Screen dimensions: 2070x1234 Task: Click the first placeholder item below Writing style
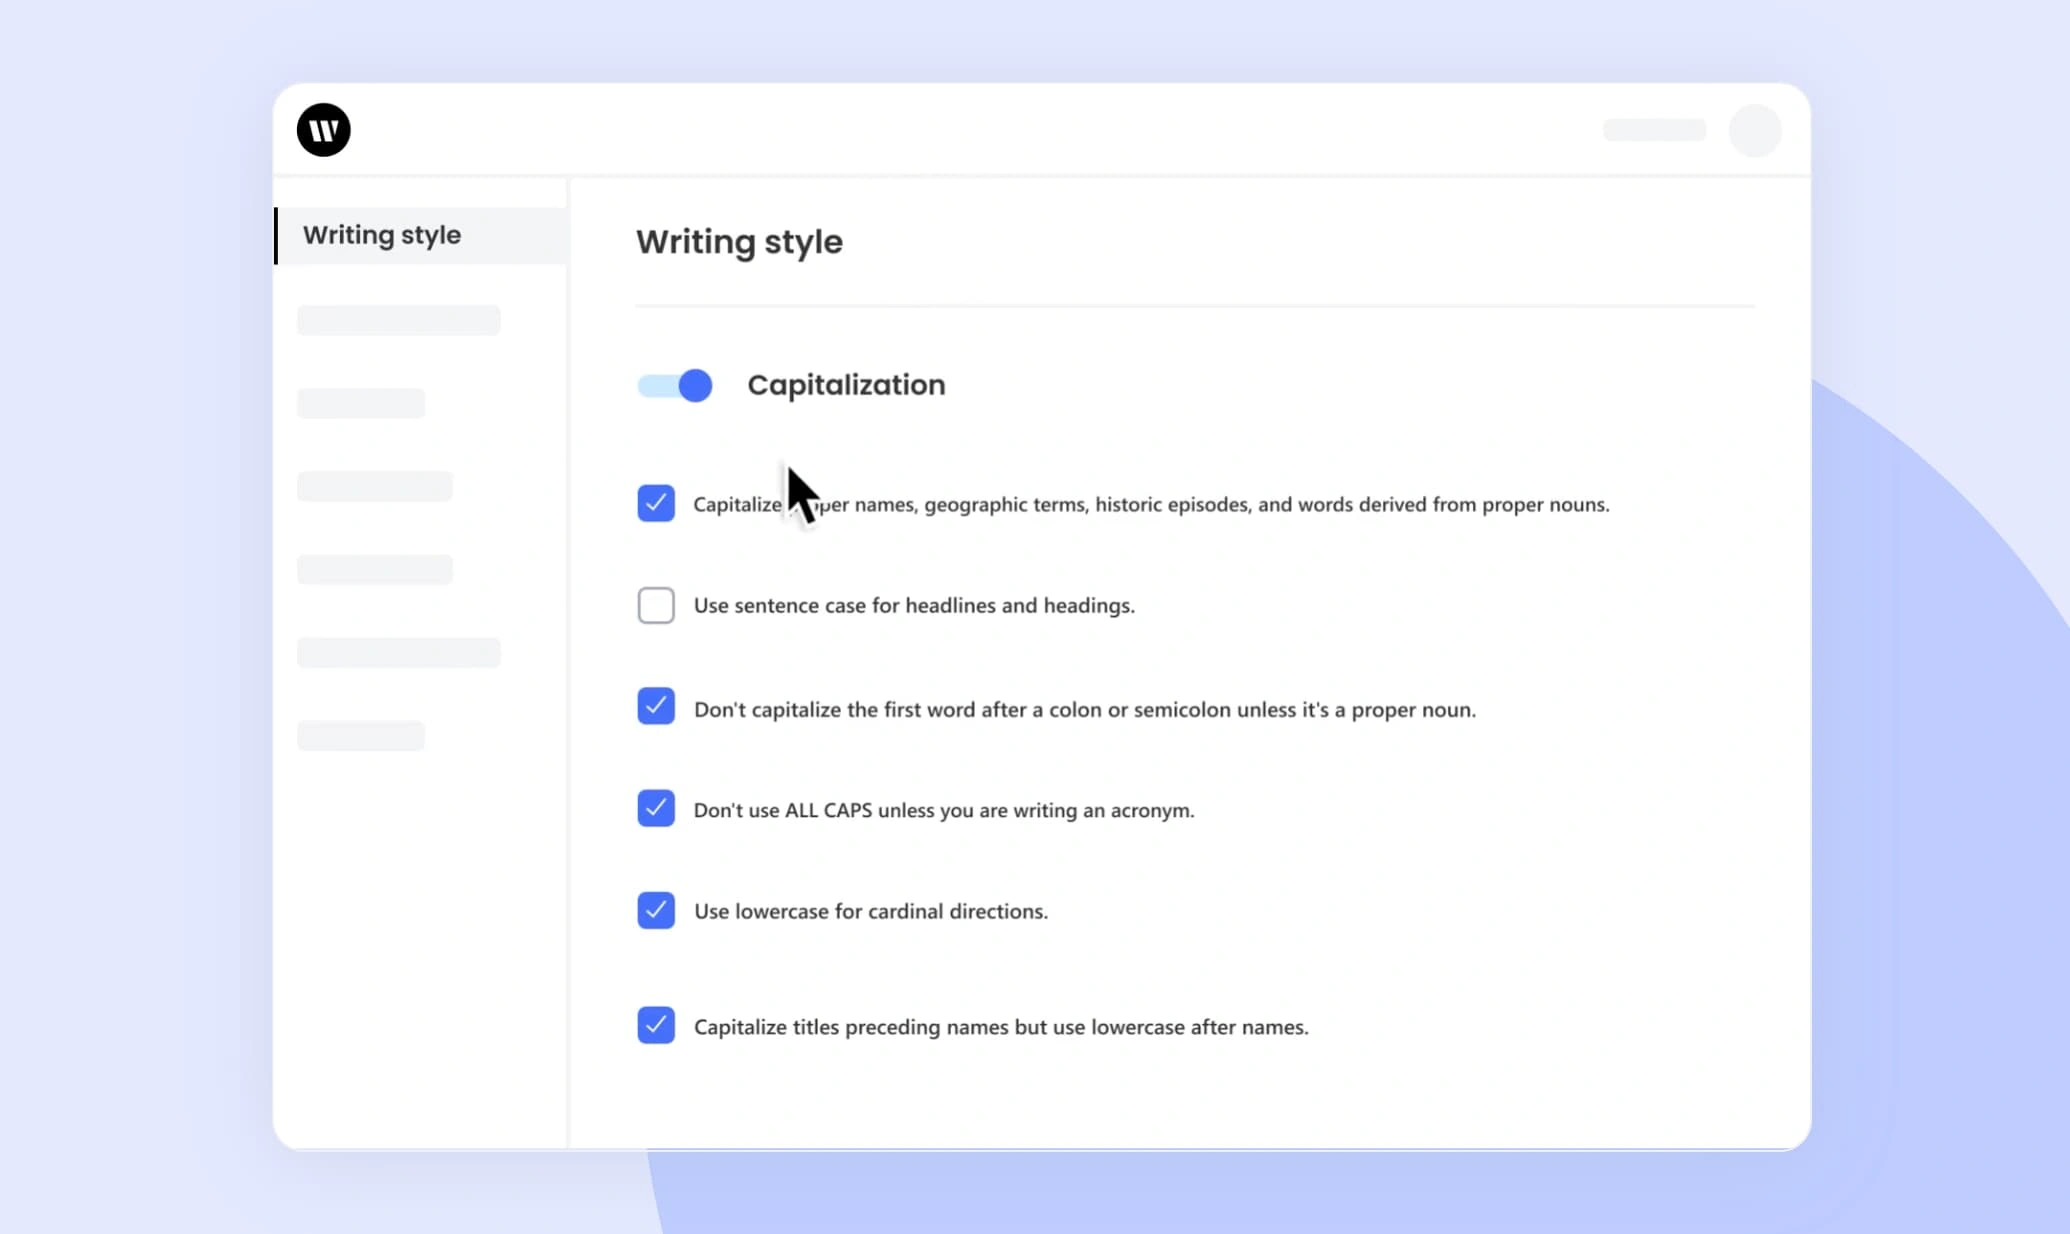click(x=398, y=320)
